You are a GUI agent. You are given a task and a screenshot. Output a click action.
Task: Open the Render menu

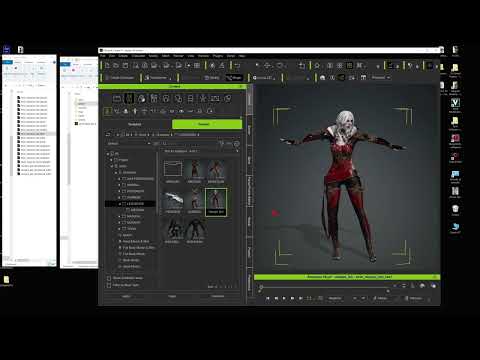coord(178,56)
